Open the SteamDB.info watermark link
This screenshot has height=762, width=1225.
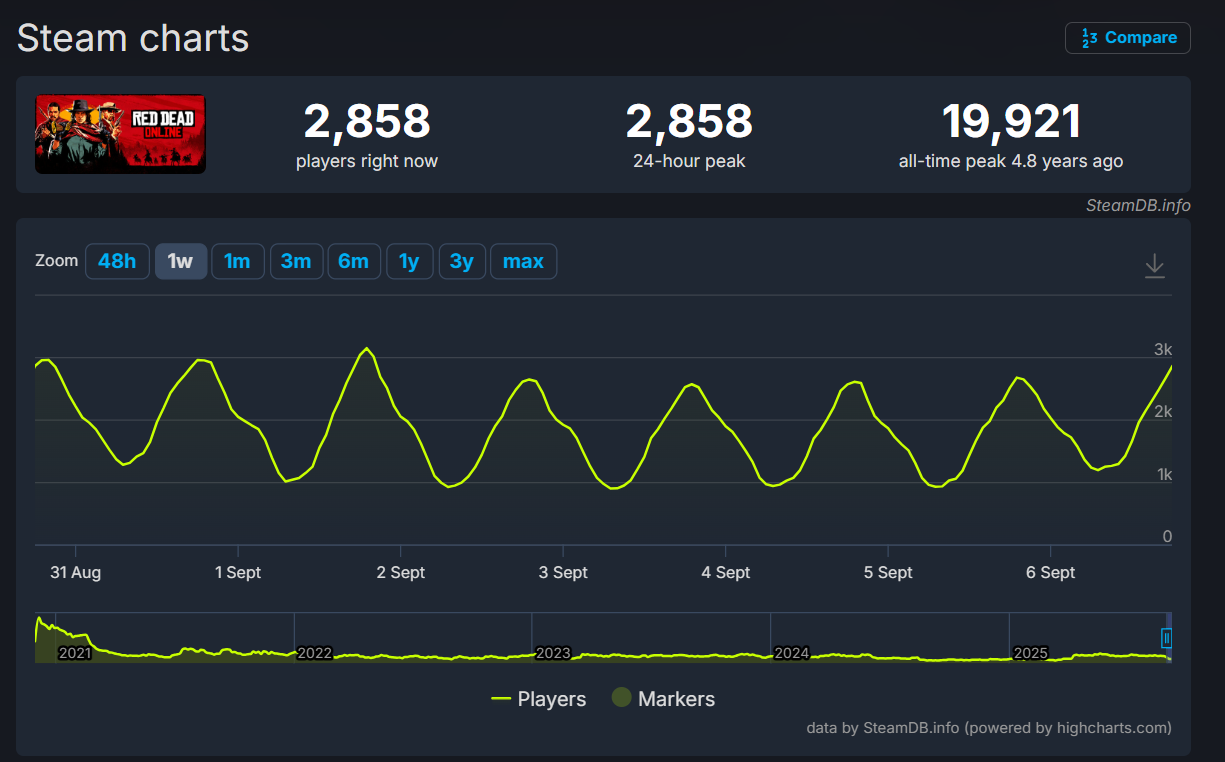1138,205
